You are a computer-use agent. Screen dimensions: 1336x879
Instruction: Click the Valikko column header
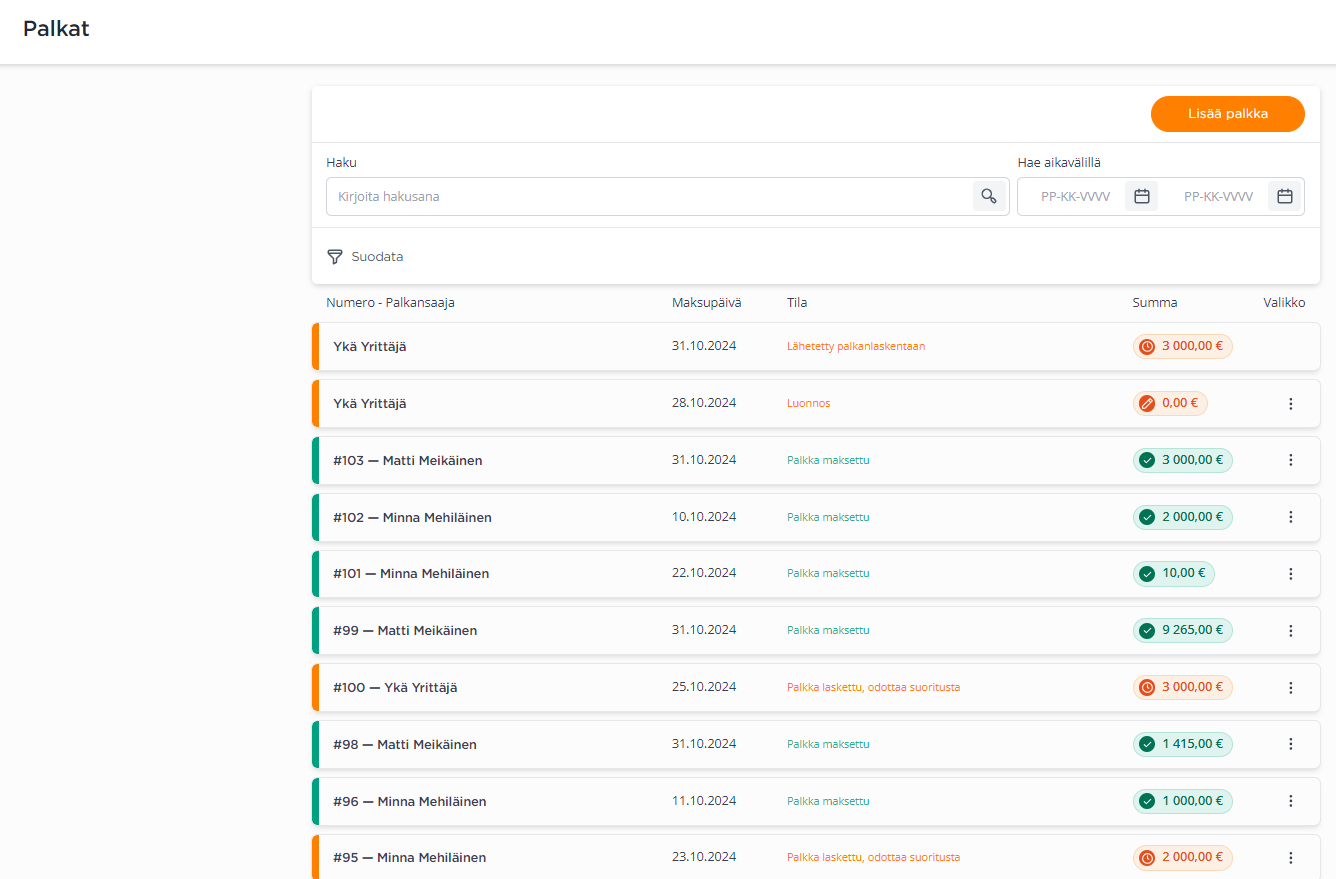point(1284,303)
